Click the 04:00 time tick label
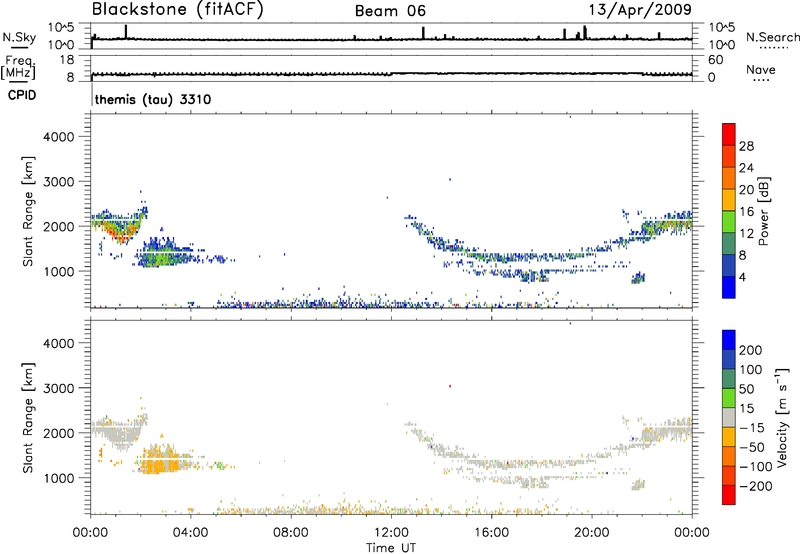 [191, 533]
